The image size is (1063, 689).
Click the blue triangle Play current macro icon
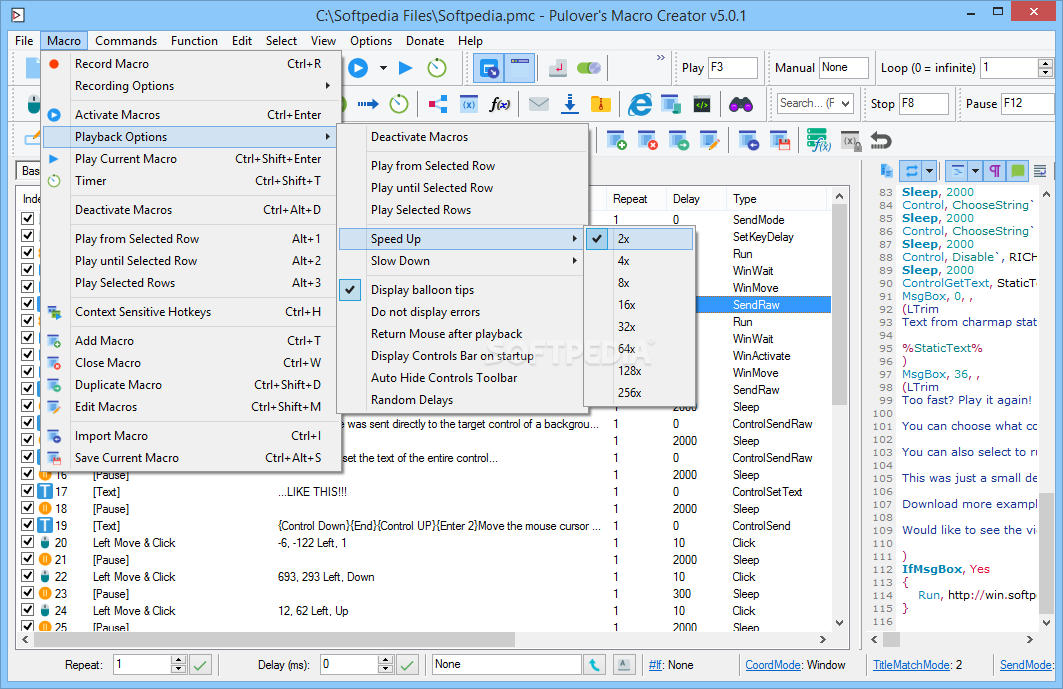pos(405,68)
